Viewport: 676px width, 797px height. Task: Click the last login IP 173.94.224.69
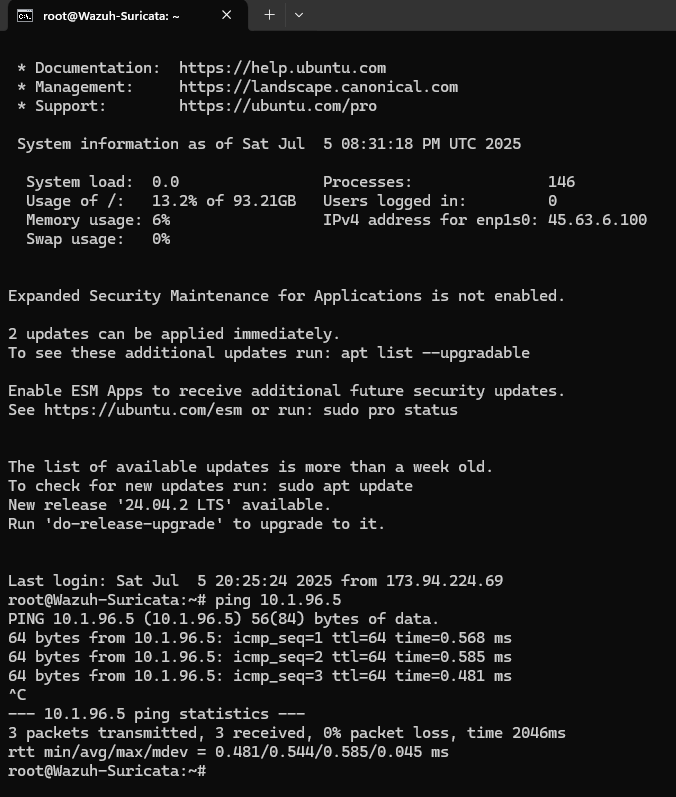(444, 581)
